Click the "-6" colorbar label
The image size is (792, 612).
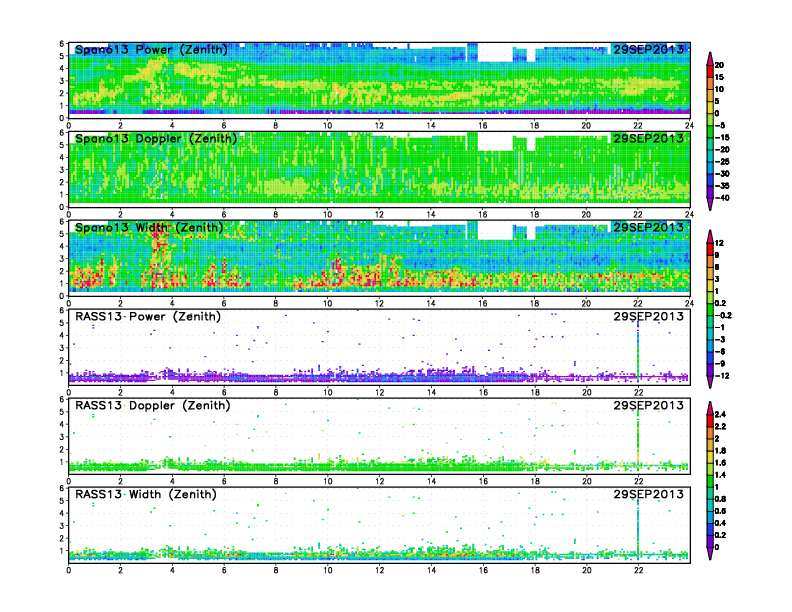coord(720,352)
